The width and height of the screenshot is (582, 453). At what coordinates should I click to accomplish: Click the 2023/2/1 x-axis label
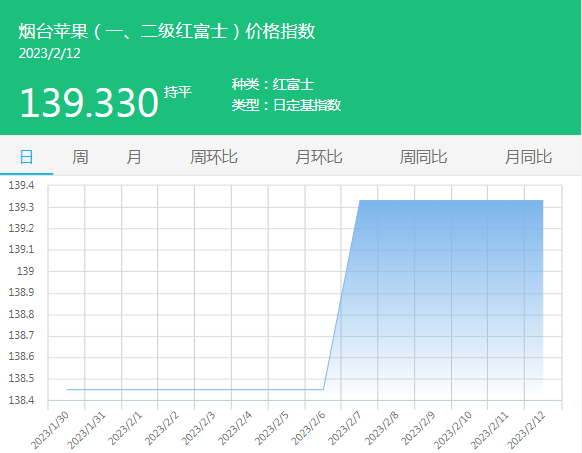point(125,428)
